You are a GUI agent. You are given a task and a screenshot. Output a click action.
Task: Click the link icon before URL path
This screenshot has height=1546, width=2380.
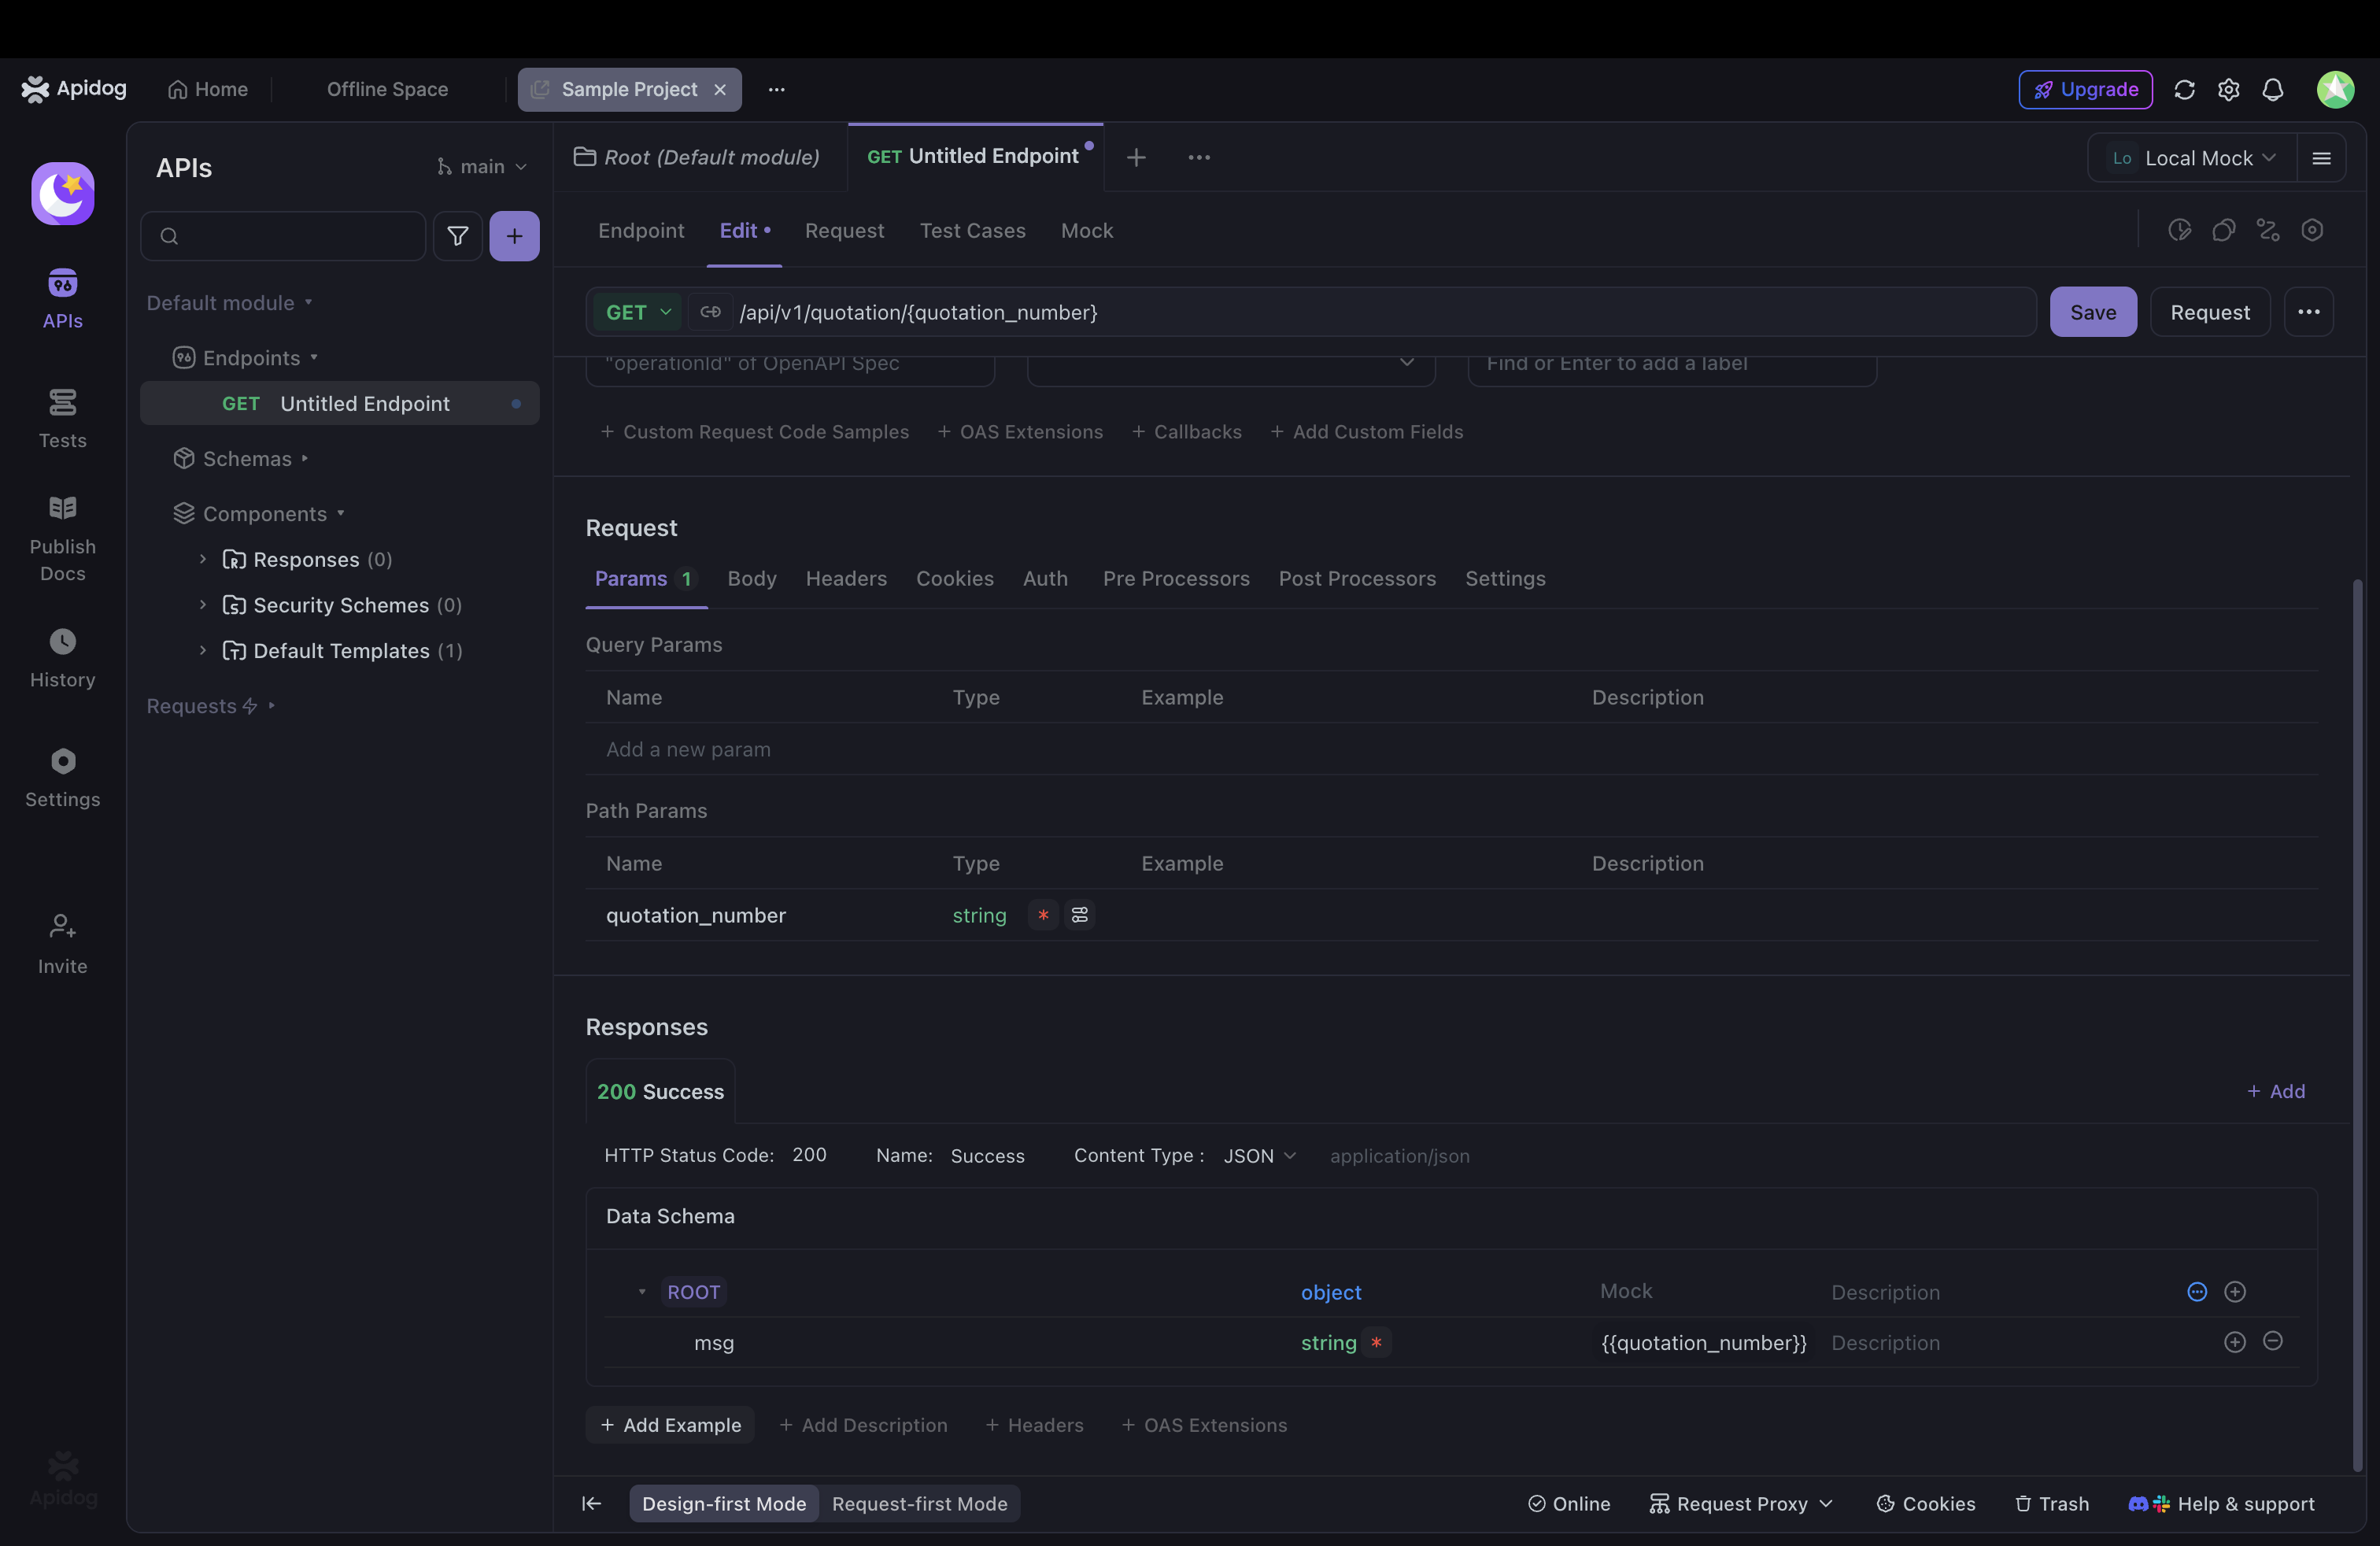click(x=710, y=312)
